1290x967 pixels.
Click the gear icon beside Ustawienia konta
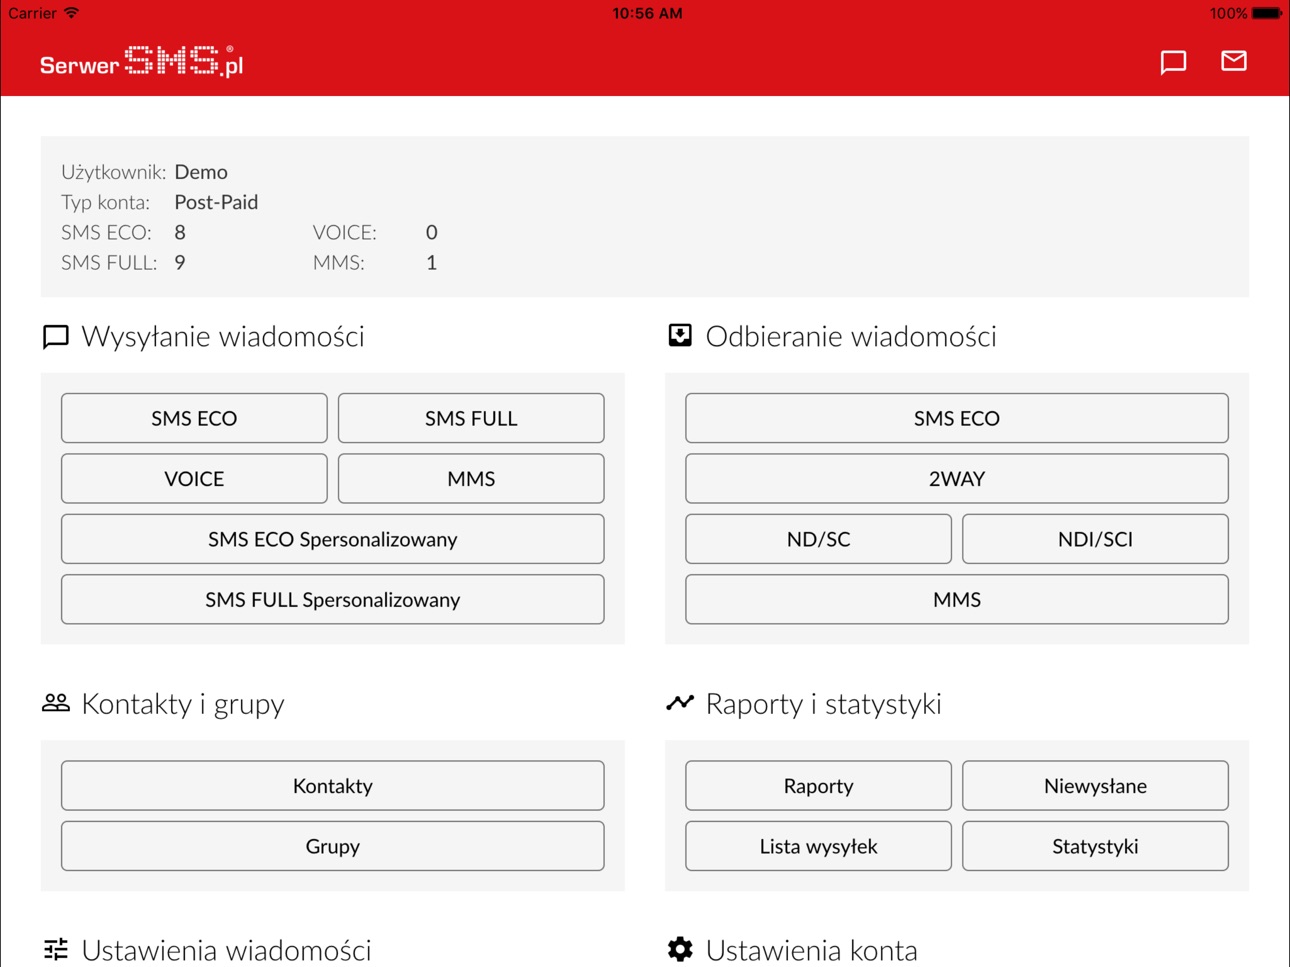(x=680, y=949)
